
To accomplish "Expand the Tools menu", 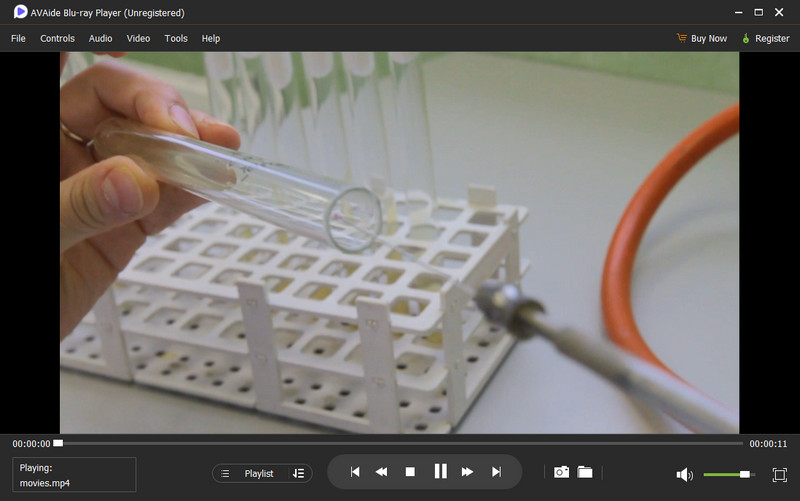I will (x=176, y=38).
